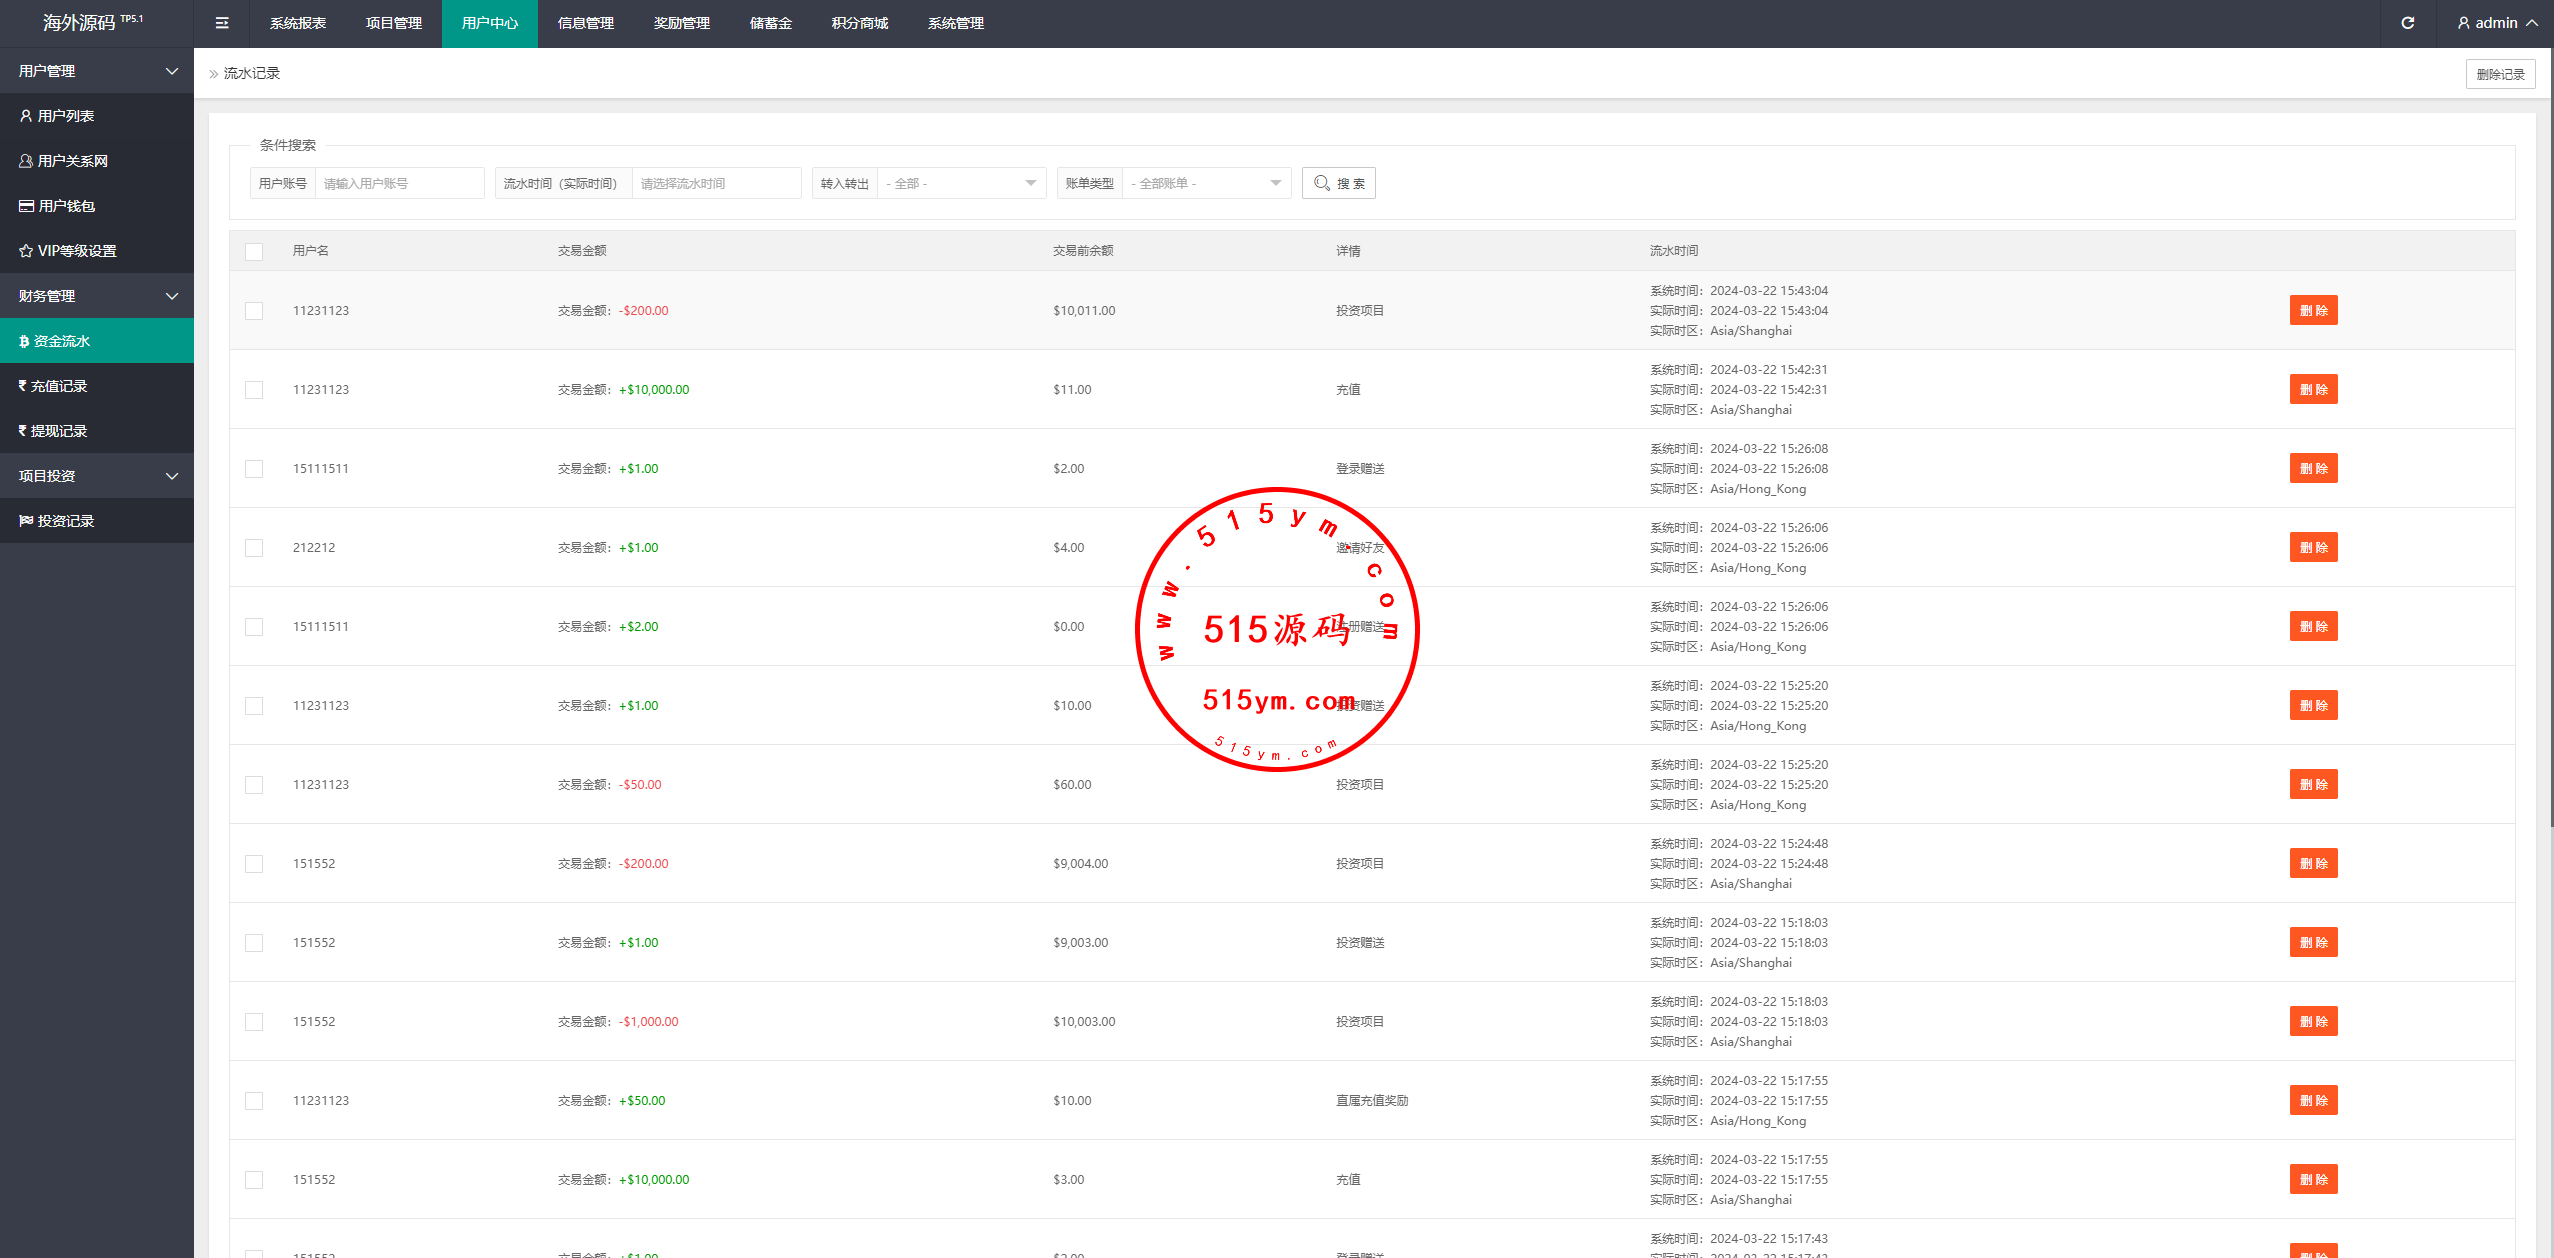Open the 账单类型 dropdown
This screenshot has width=2554, height=1258.
(x=1205, y=183)
